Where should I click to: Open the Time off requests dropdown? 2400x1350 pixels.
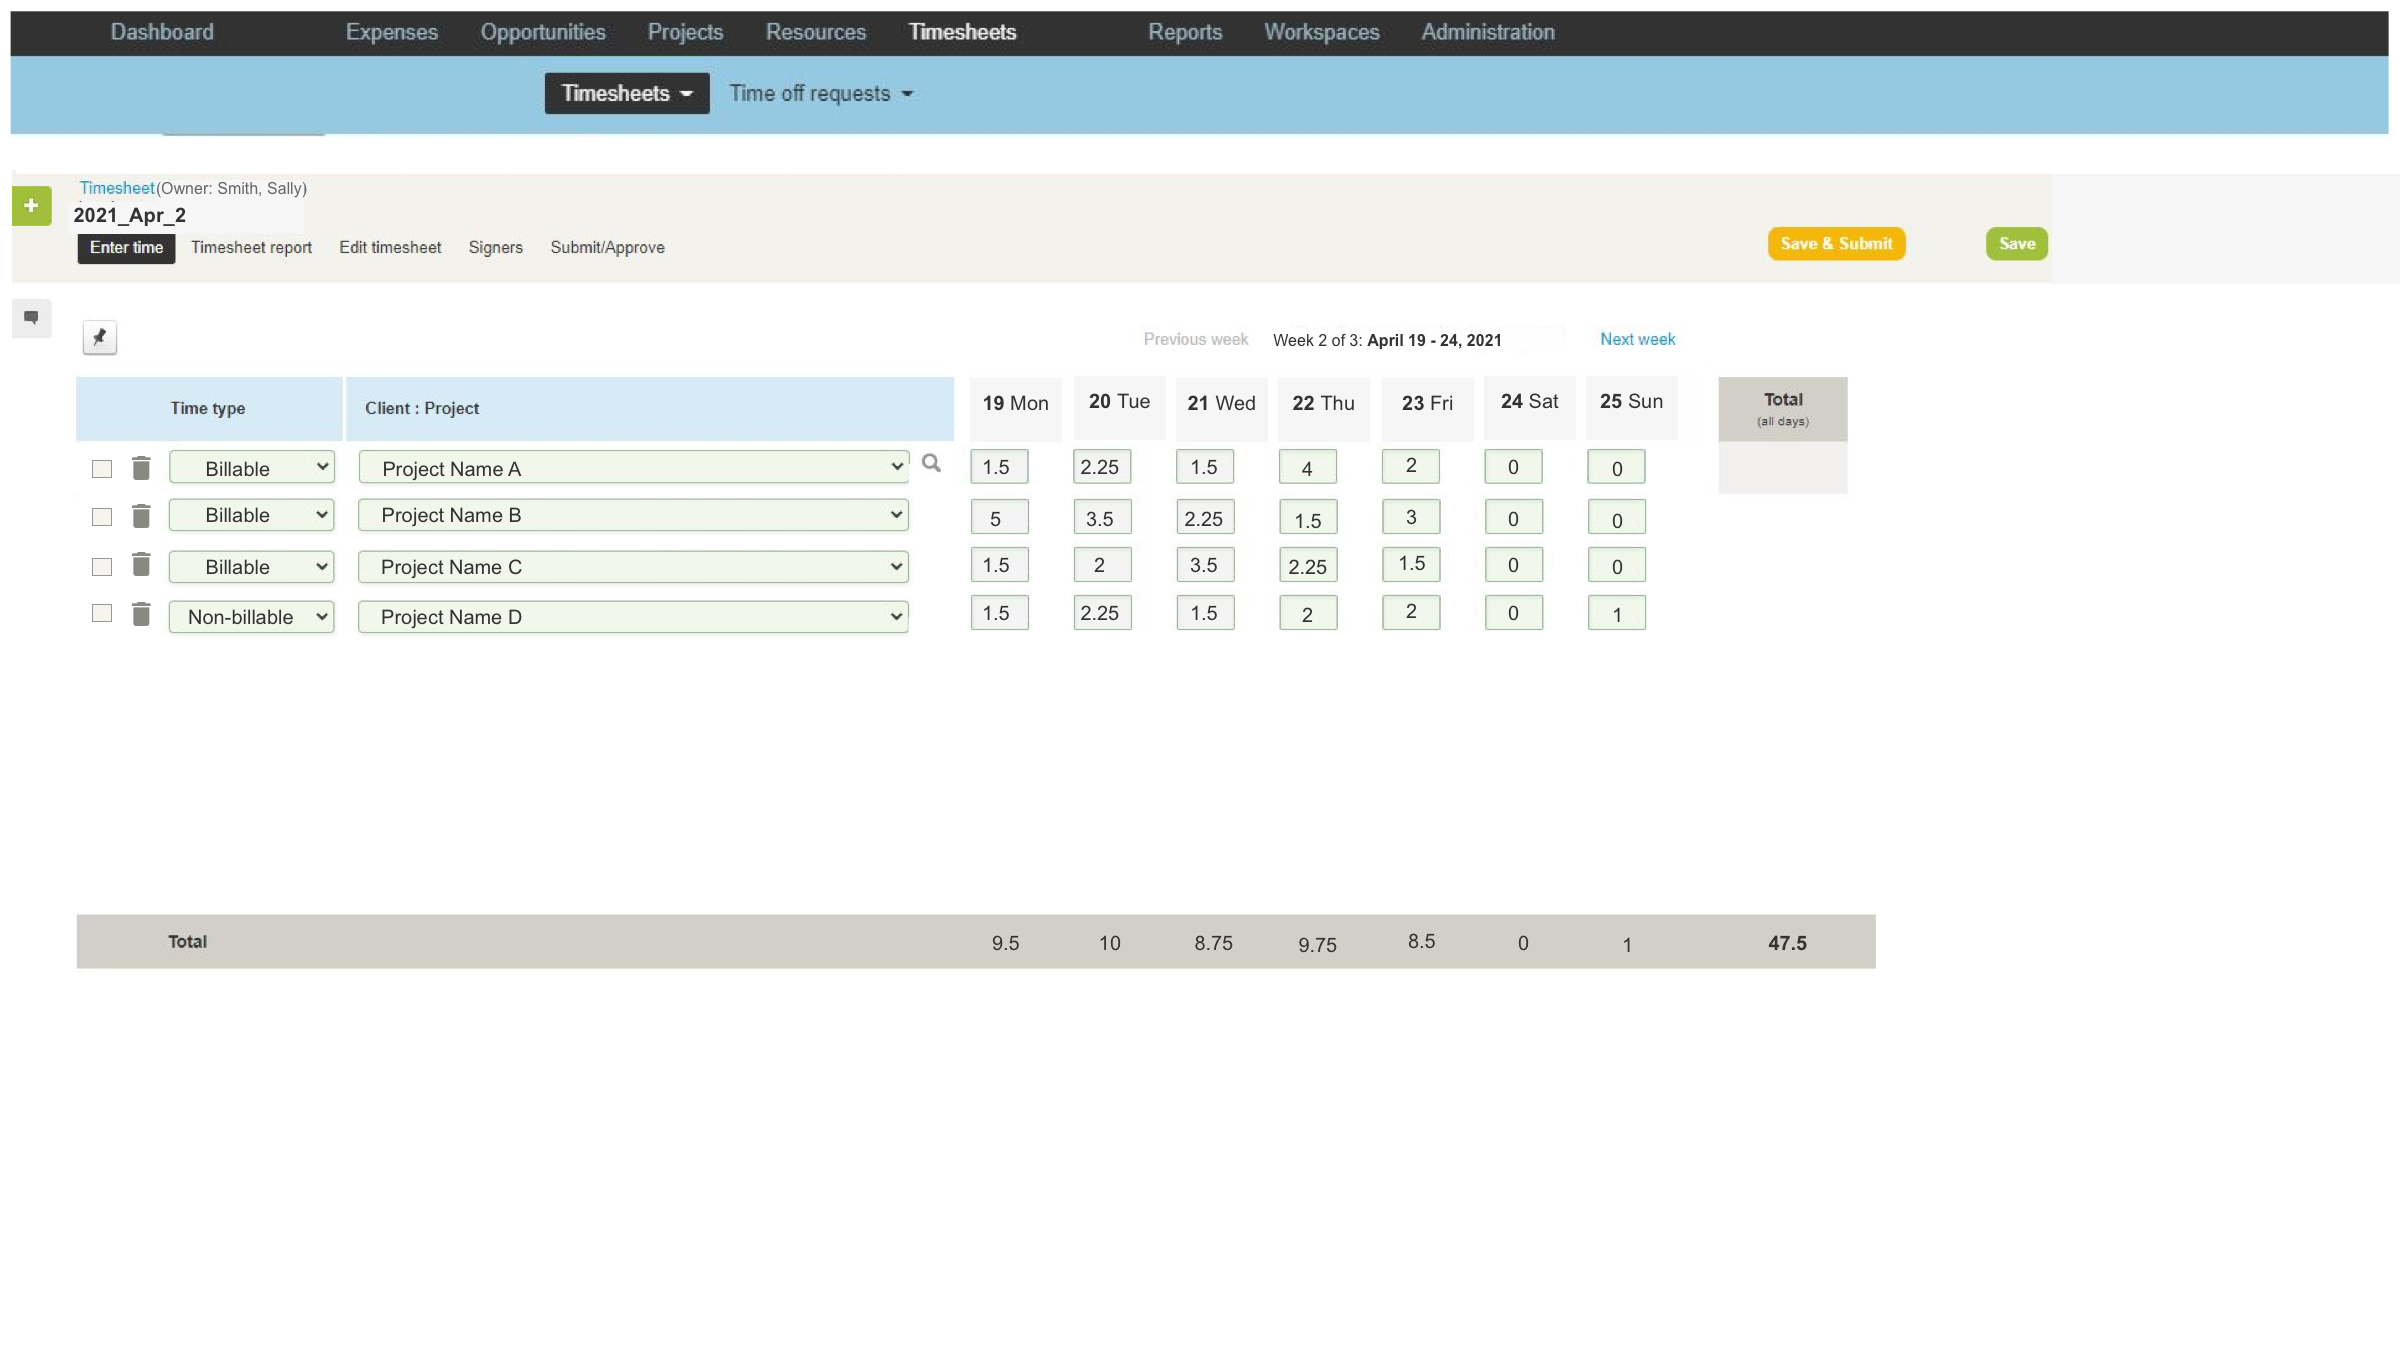(820, 94)
